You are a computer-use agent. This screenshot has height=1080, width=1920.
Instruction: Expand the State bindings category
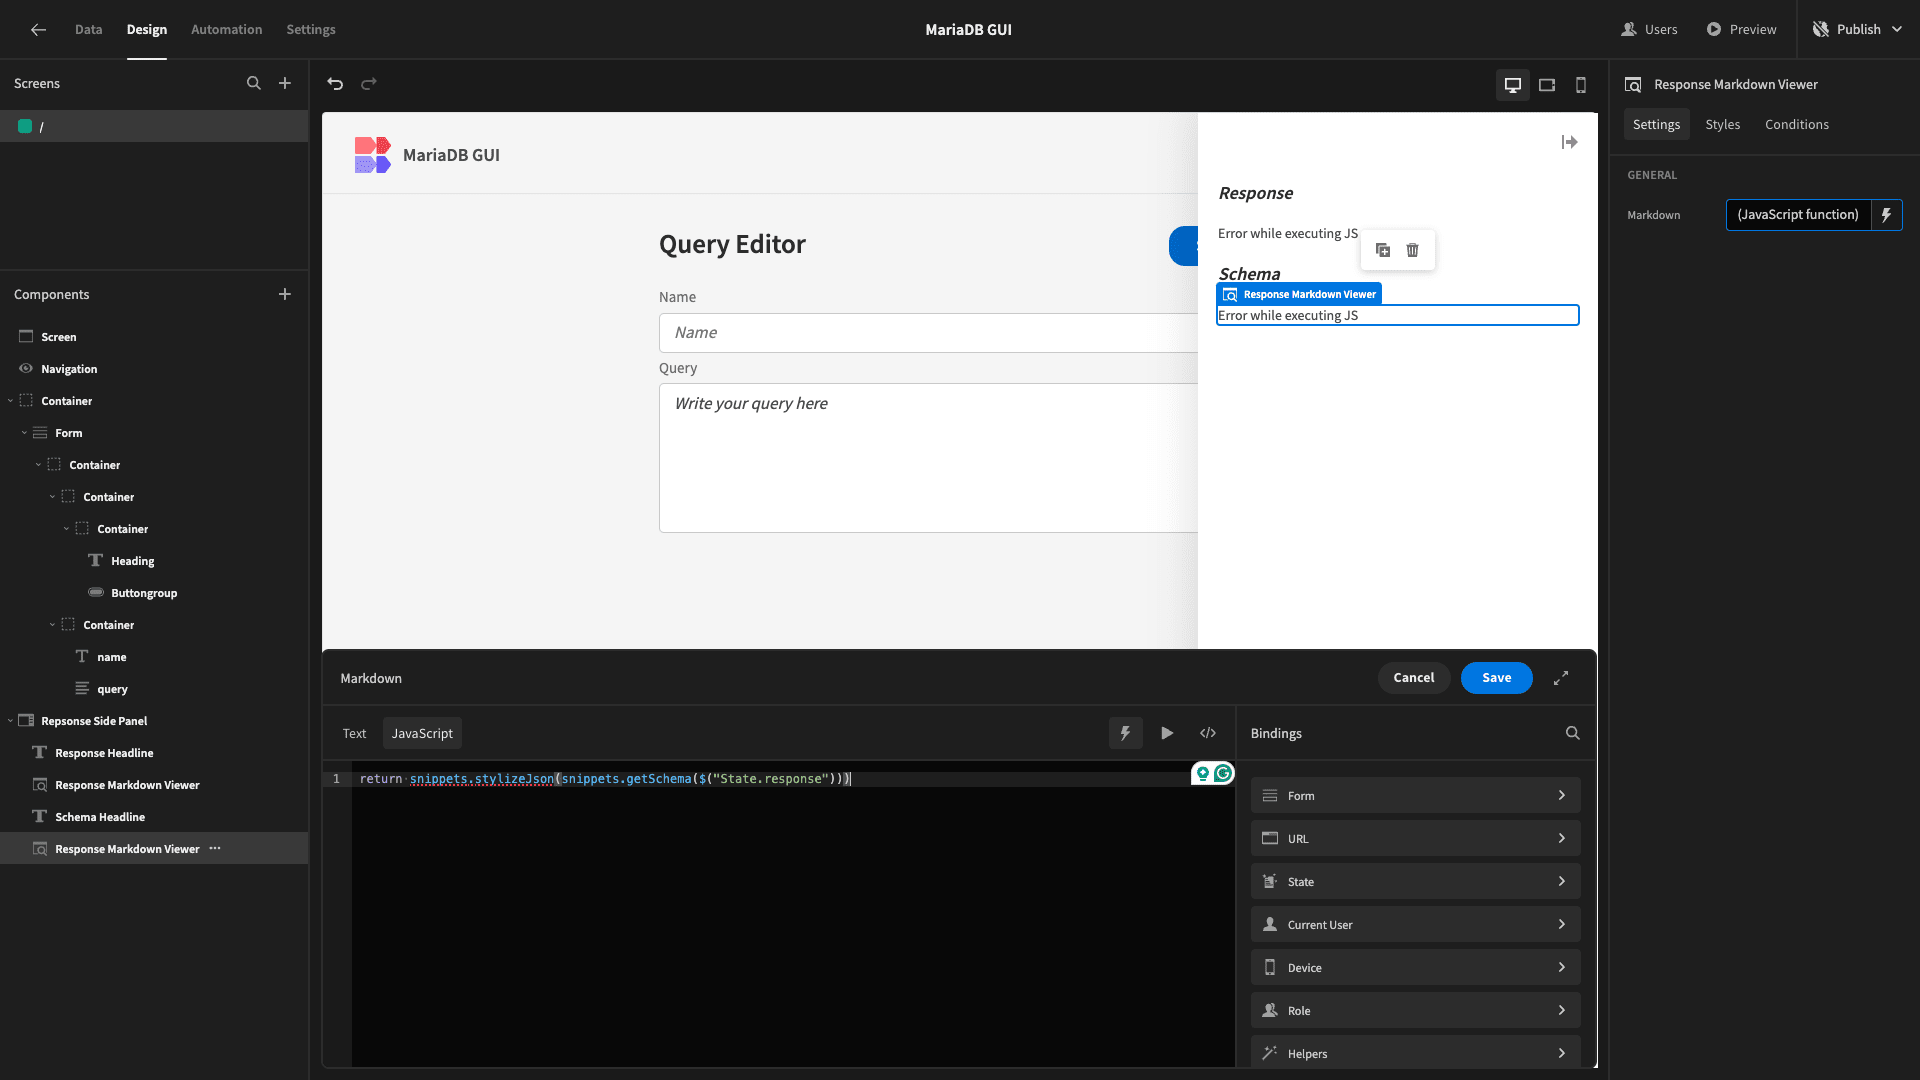click(1416, 882)
